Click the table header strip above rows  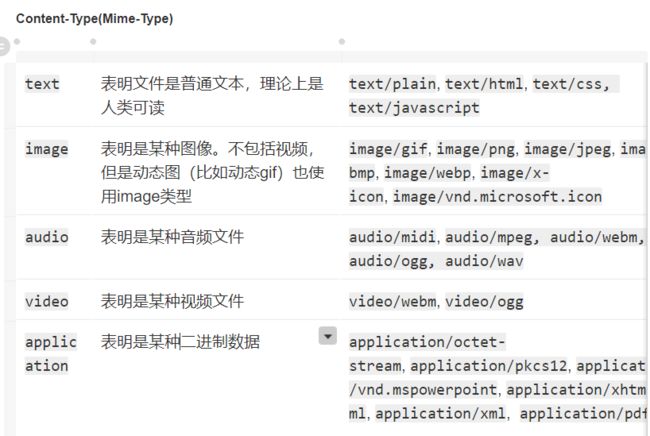point(332,57)
